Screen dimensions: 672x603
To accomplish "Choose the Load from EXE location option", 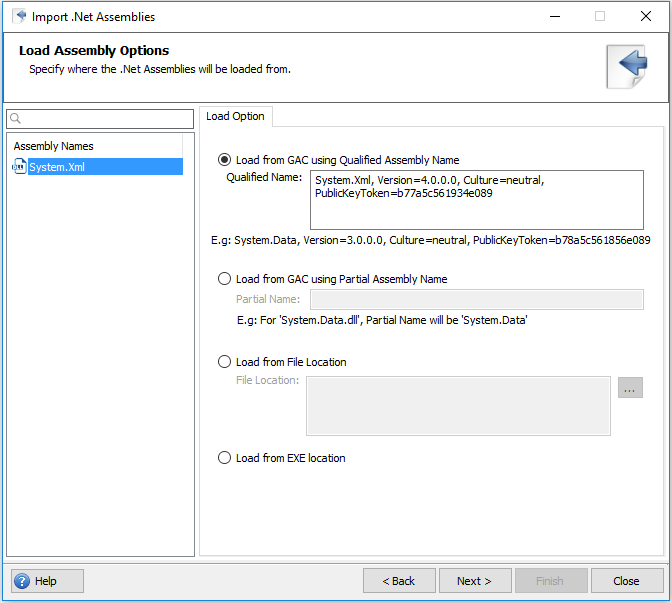I will [225, 458].
